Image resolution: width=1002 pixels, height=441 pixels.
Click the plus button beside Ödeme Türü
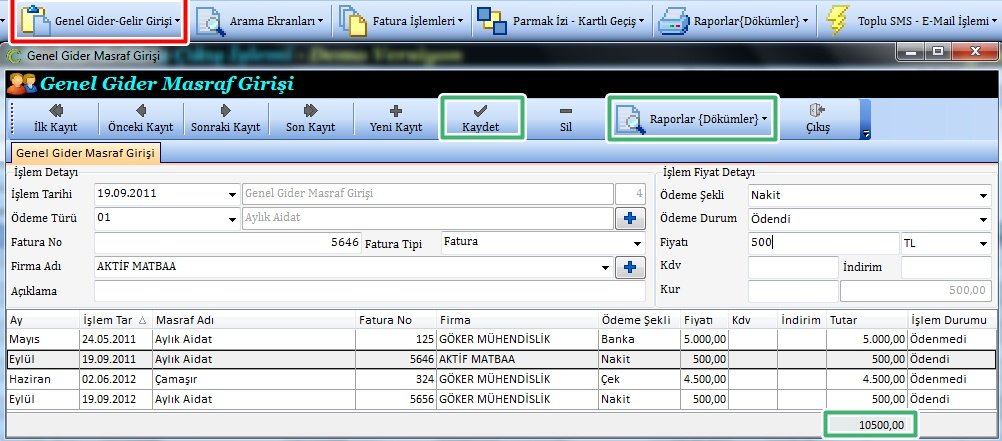click(x=631, y=218)
